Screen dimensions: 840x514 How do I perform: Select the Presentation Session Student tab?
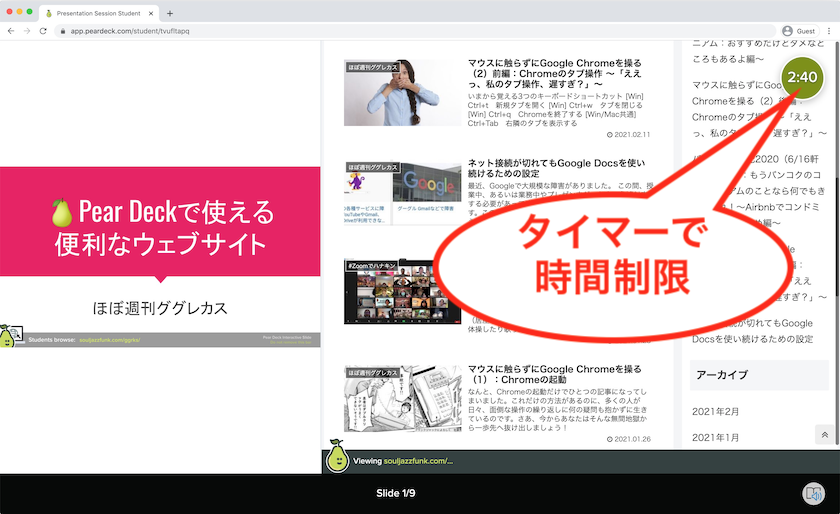95,13
